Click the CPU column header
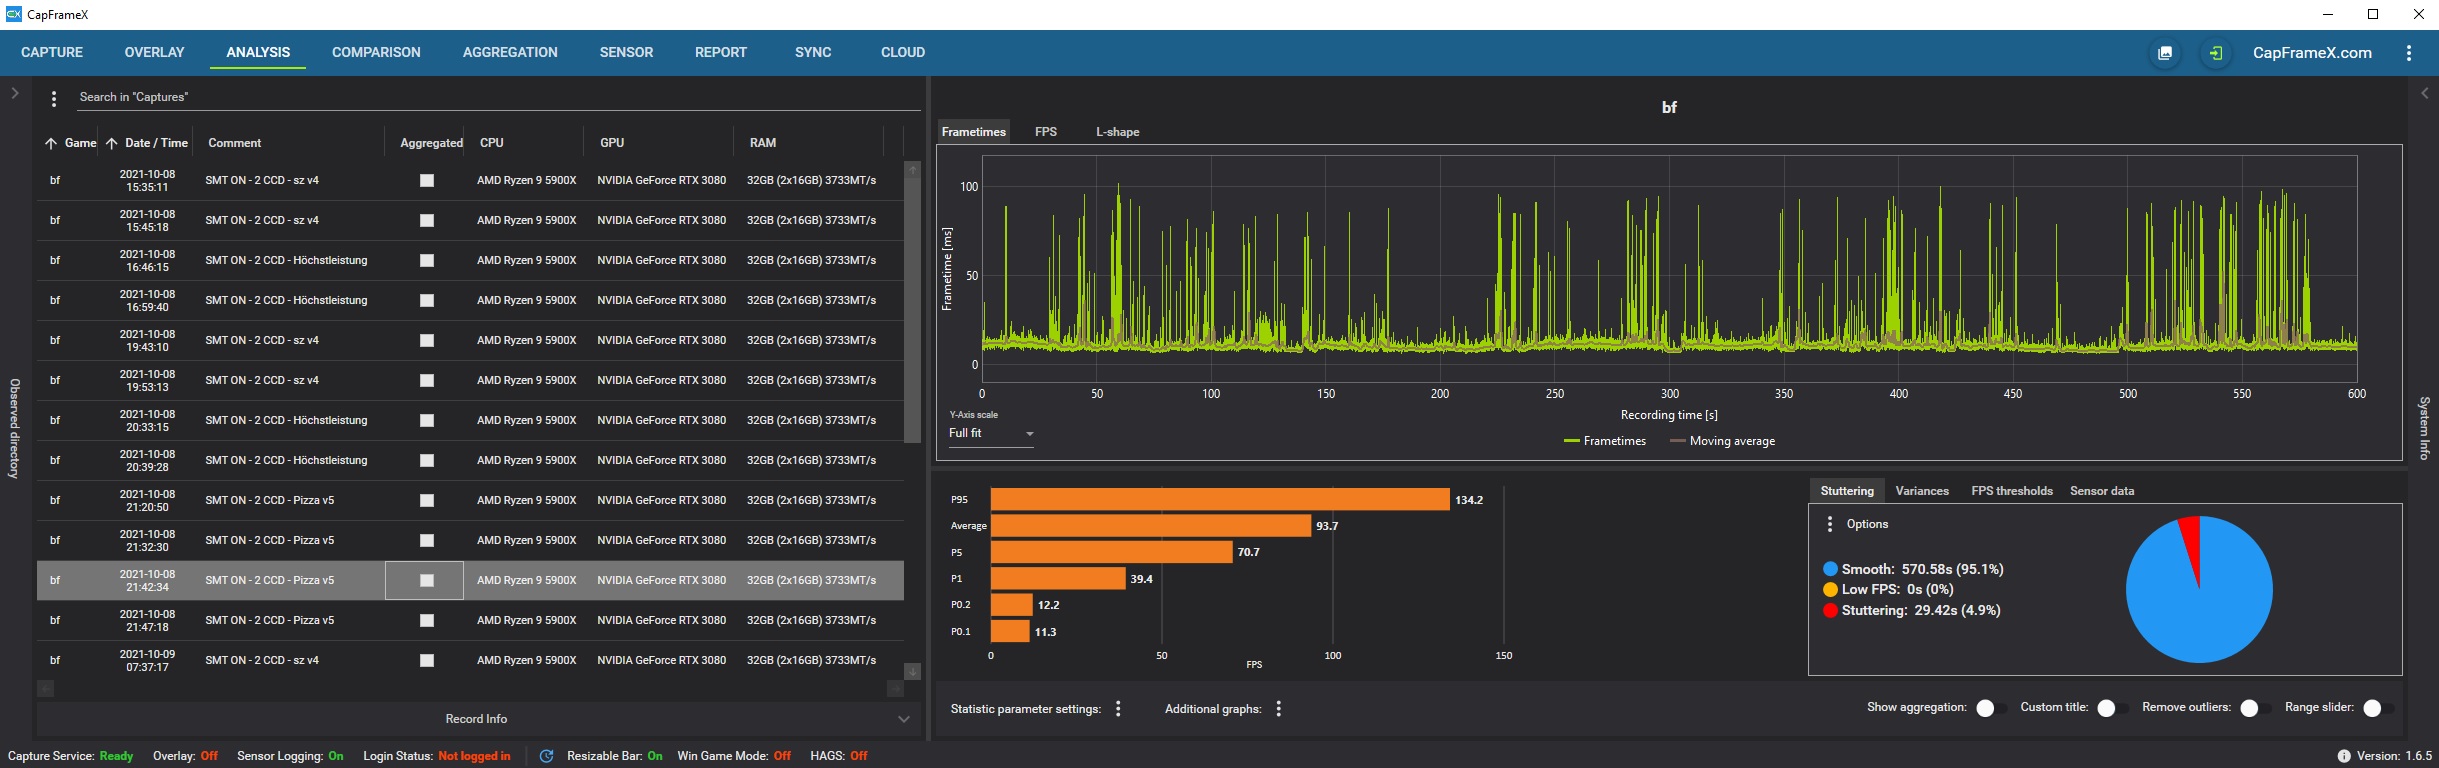Viewport: 2439px width, 768px height. click(x=492, y=143)
